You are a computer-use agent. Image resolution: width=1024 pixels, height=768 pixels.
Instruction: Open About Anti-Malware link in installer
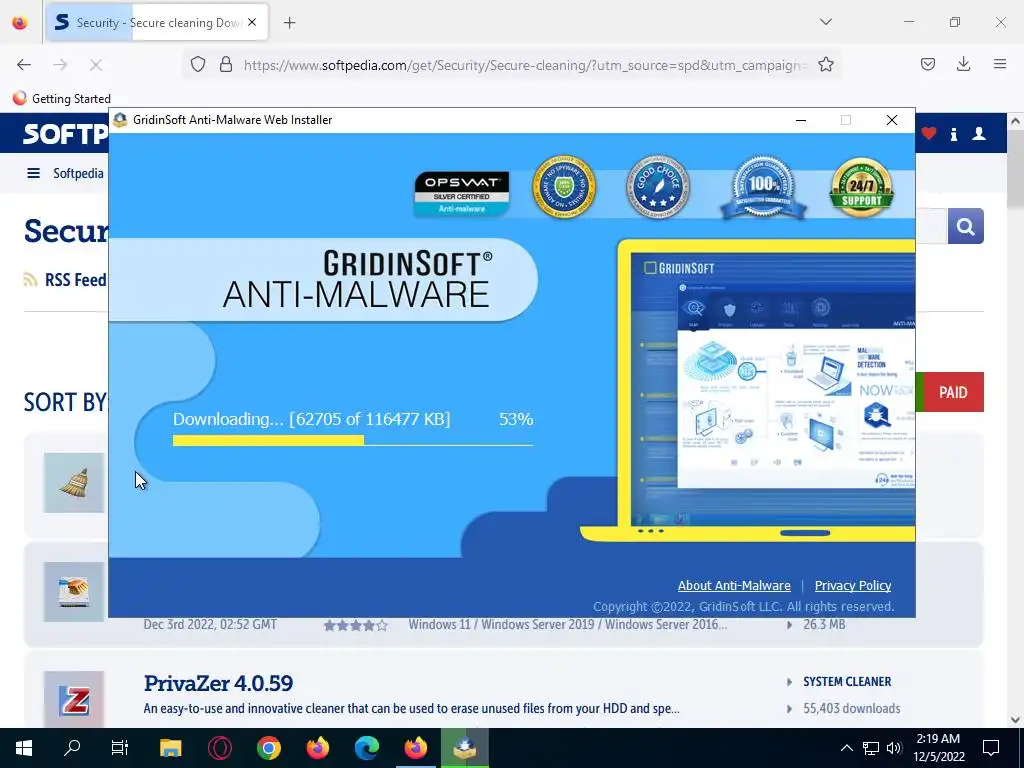734,586
